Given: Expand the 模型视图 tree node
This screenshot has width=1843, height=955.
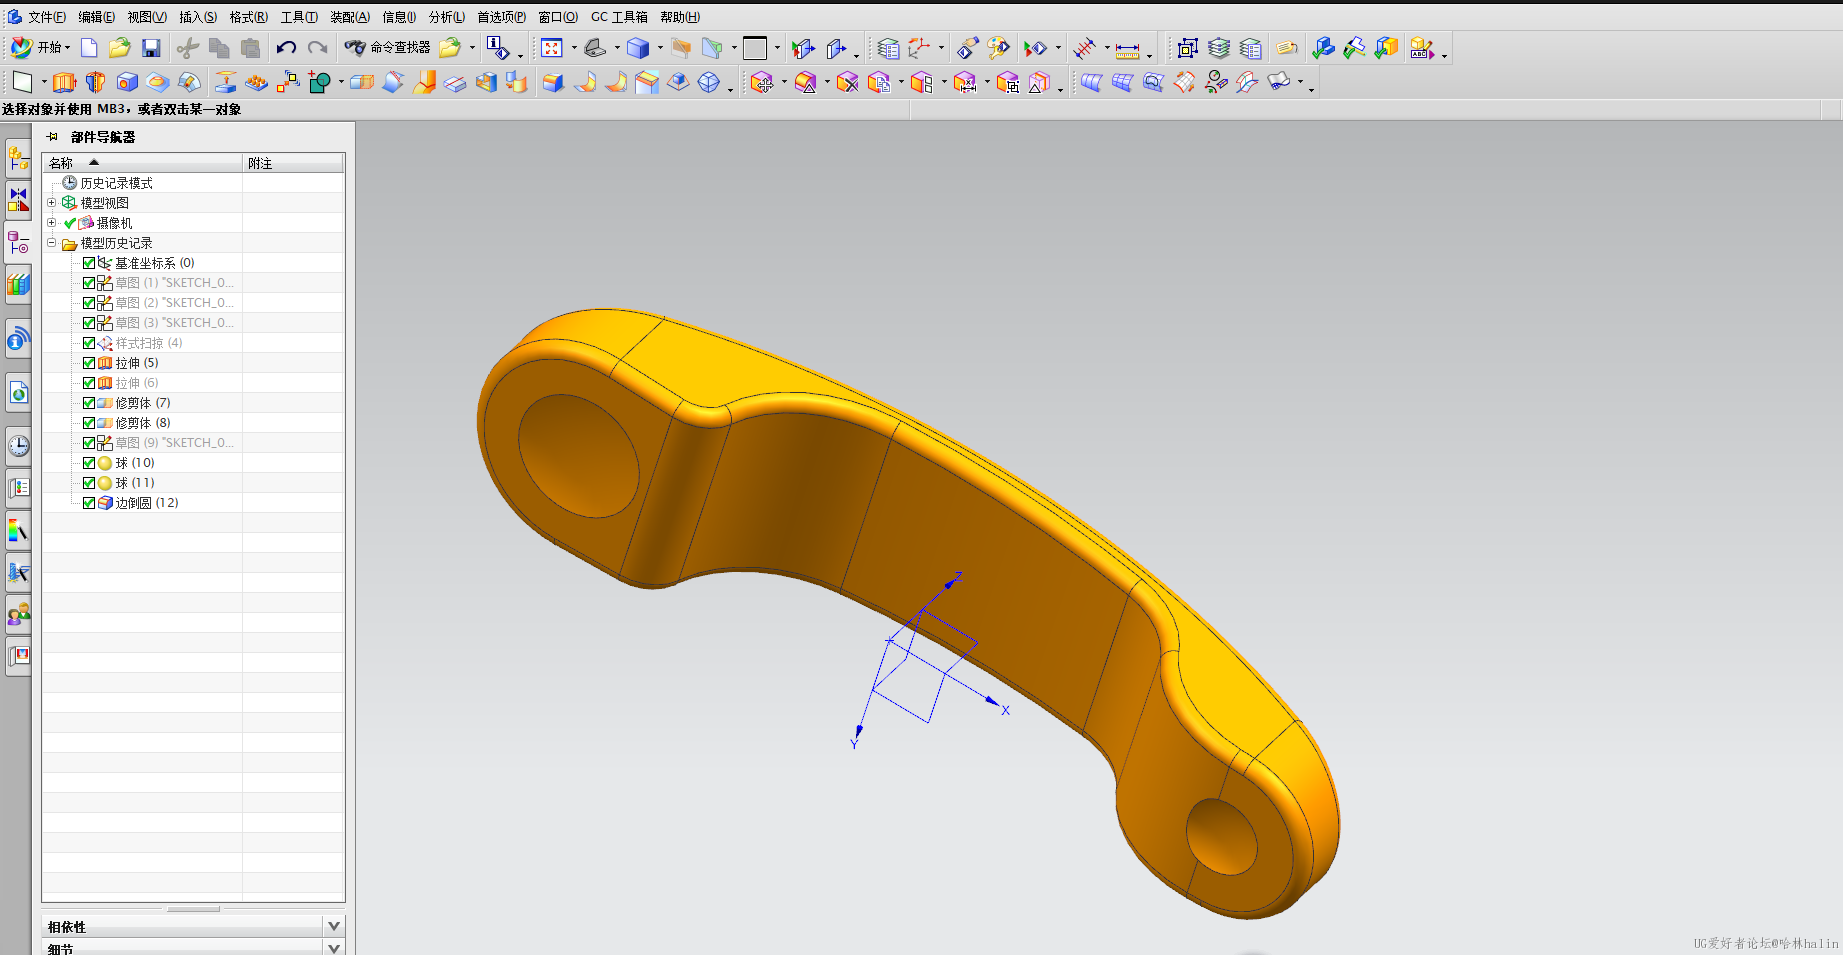Looking at the screenshot, I should click(x=52, y=203).
